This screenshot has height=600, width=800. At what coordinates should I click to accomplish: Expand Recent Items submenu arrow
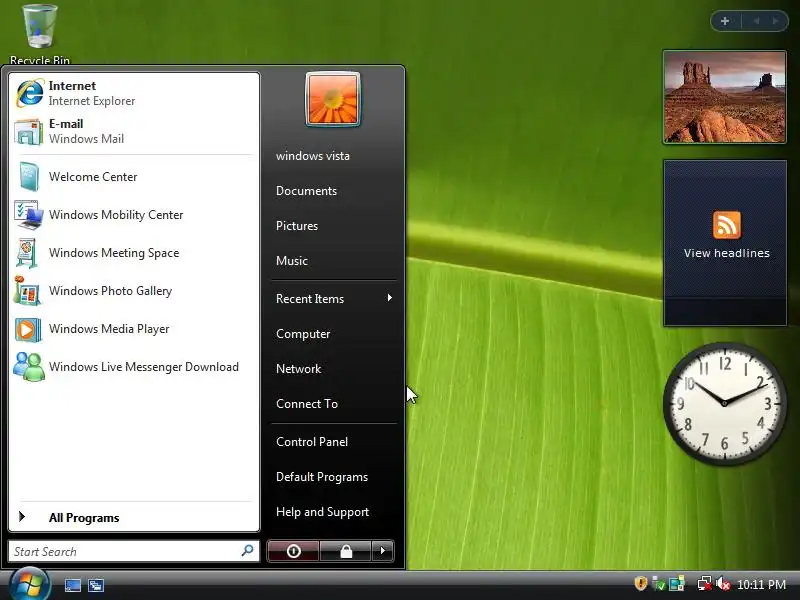(390, 298)
